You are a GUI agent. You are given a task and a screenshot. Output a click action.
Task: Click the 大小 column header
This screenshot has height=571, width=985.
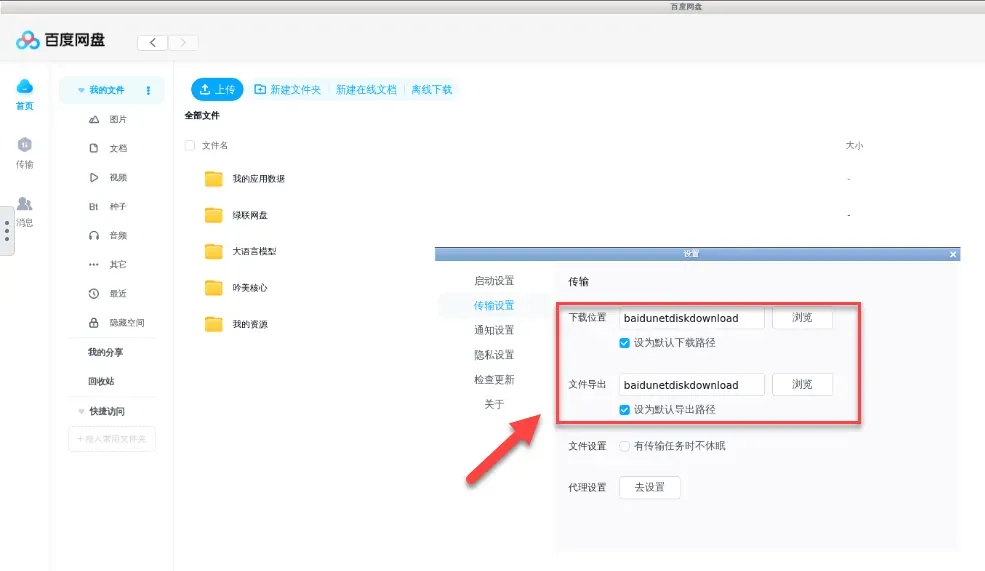pos(854,146)
